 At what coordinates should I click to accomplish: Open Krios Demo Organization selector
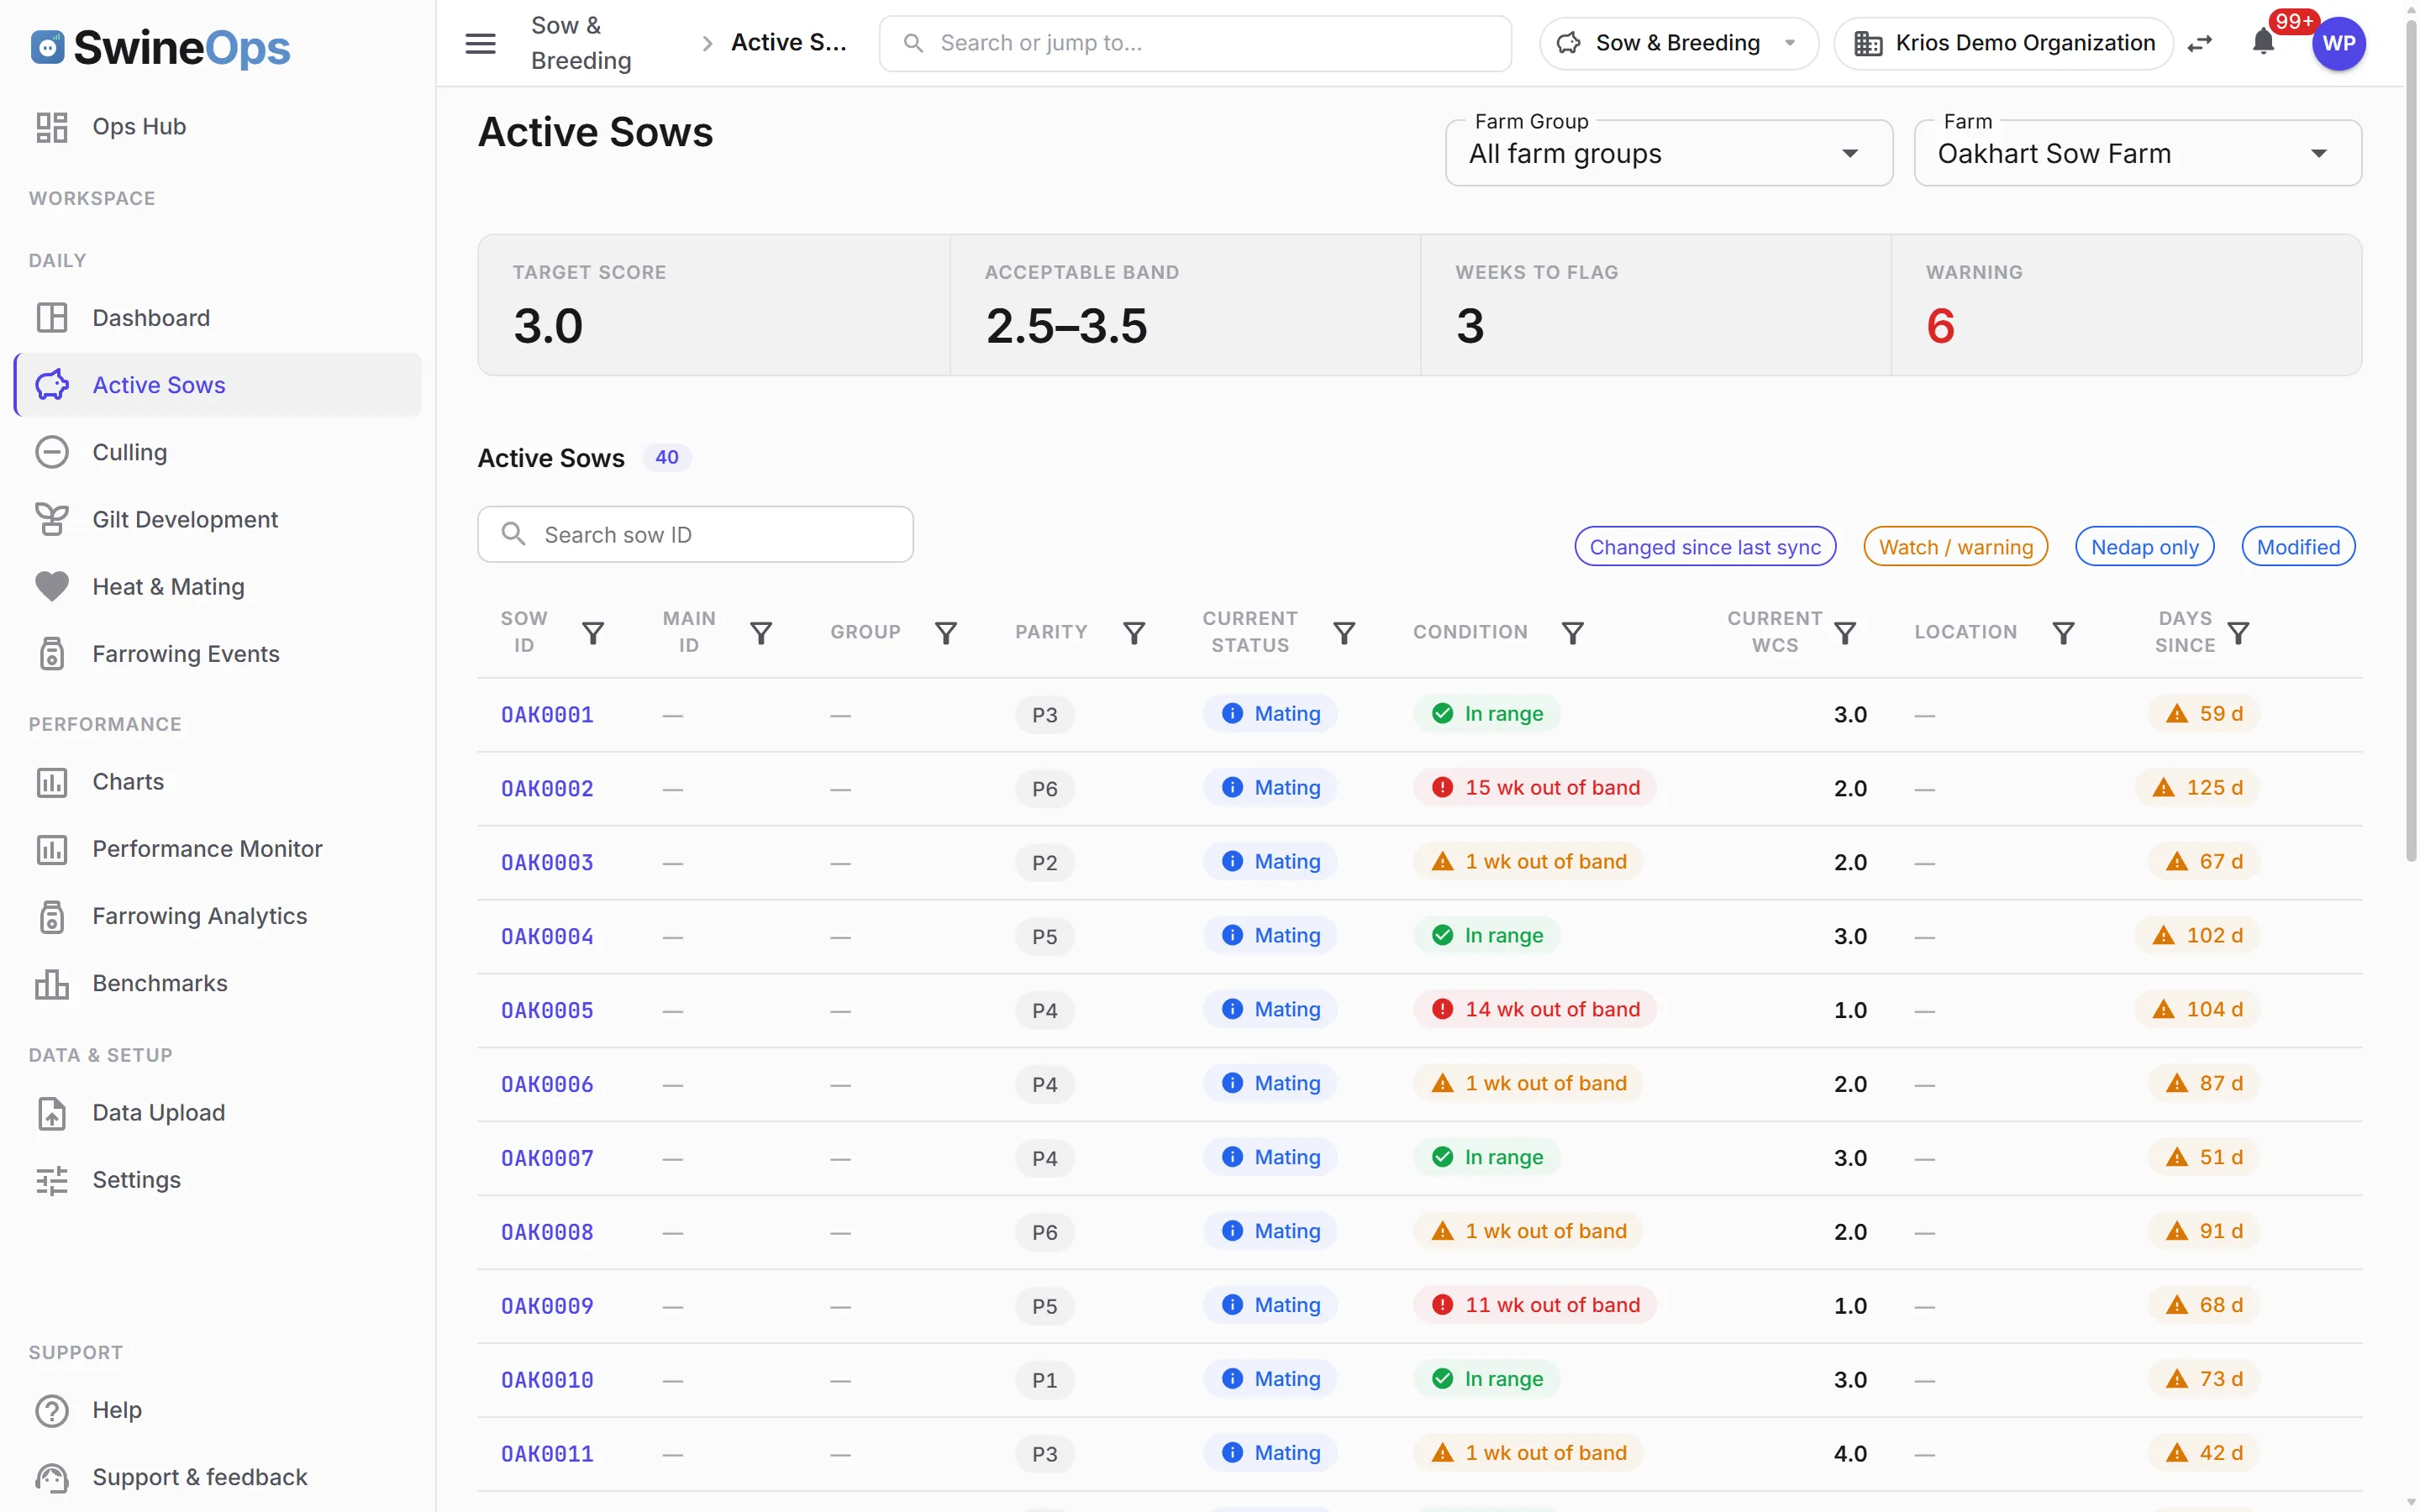(x=2003, y=43)
